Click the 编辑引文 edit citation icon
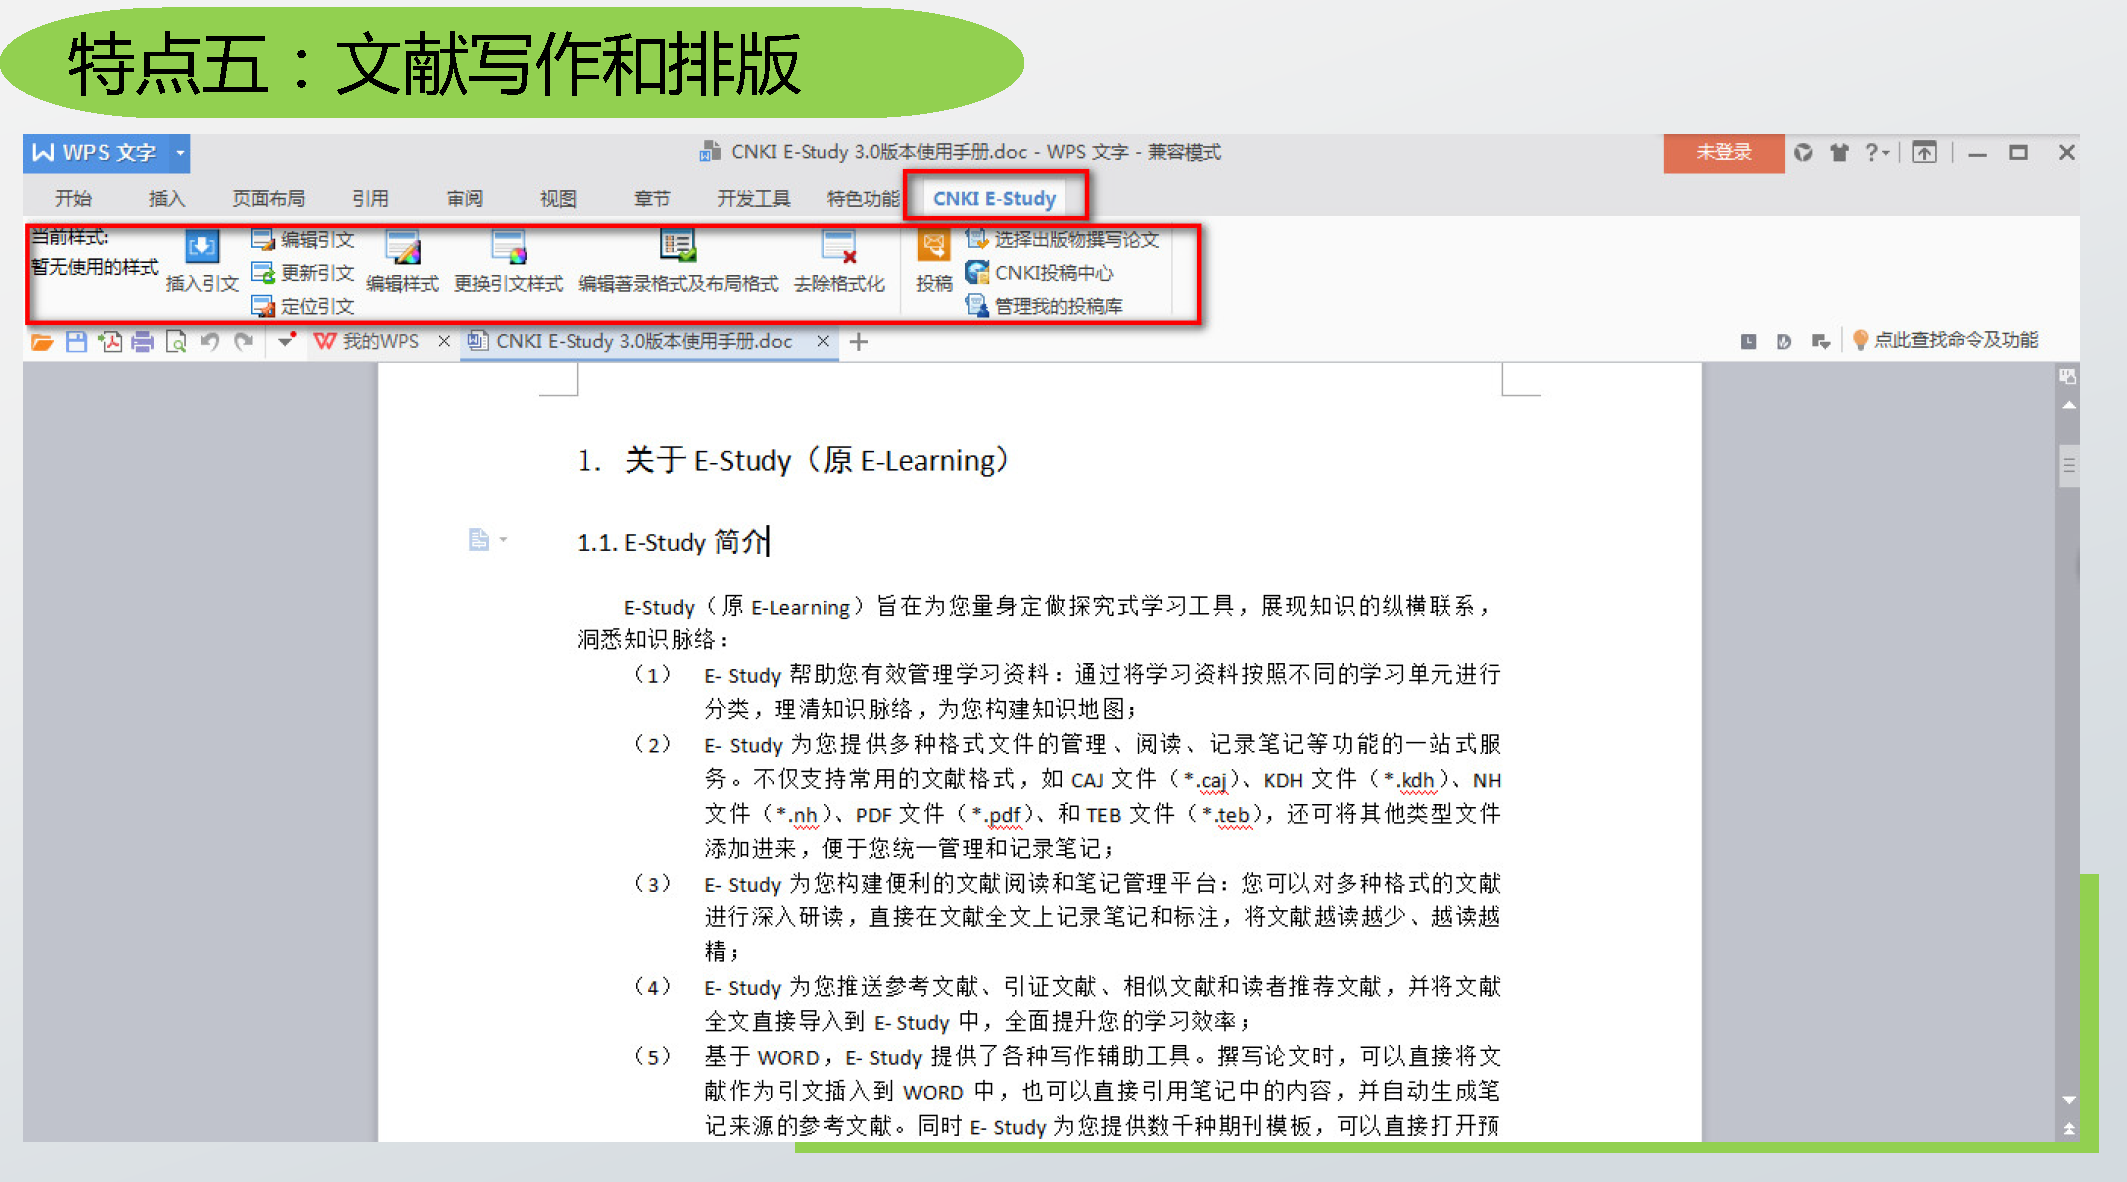 [x=262, y=239]
